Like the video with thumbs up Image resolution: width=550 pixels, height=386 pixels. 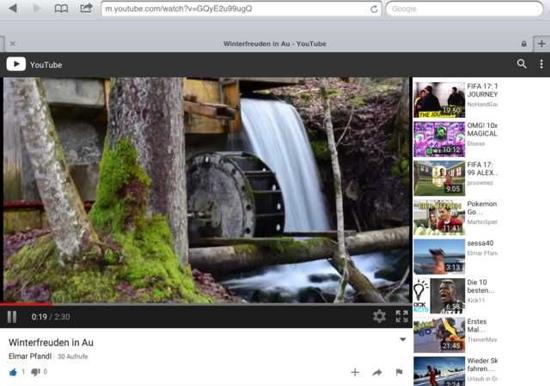pyautogui.click(x=13, y=372)
